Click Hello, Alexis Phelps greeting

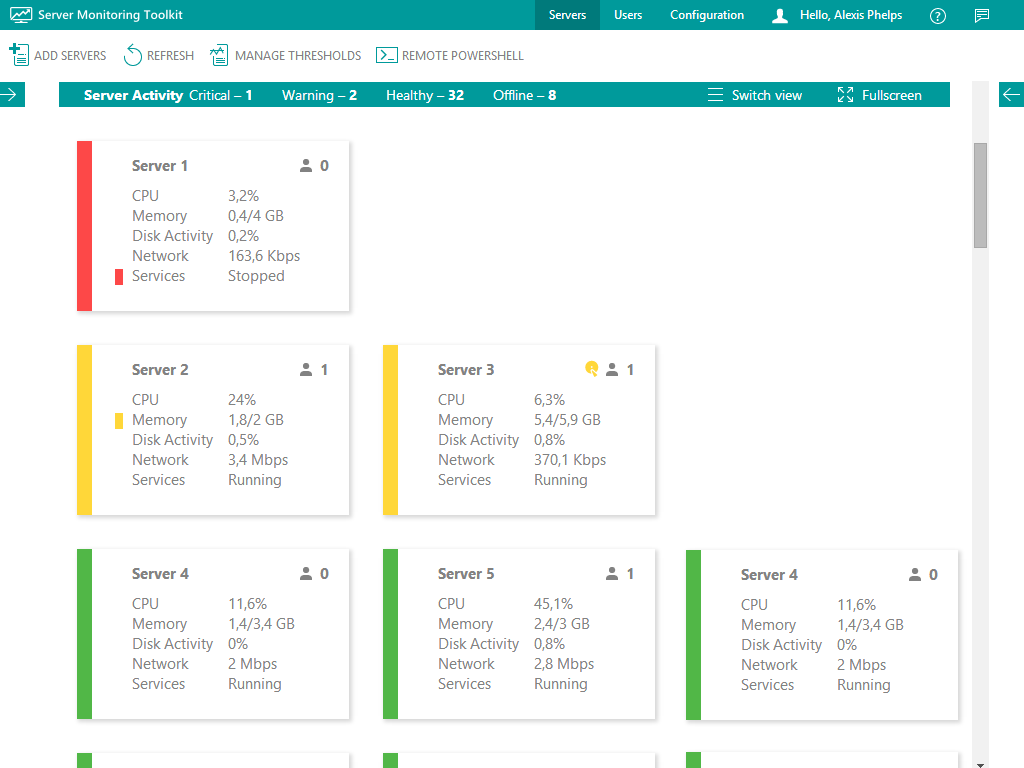851,15
